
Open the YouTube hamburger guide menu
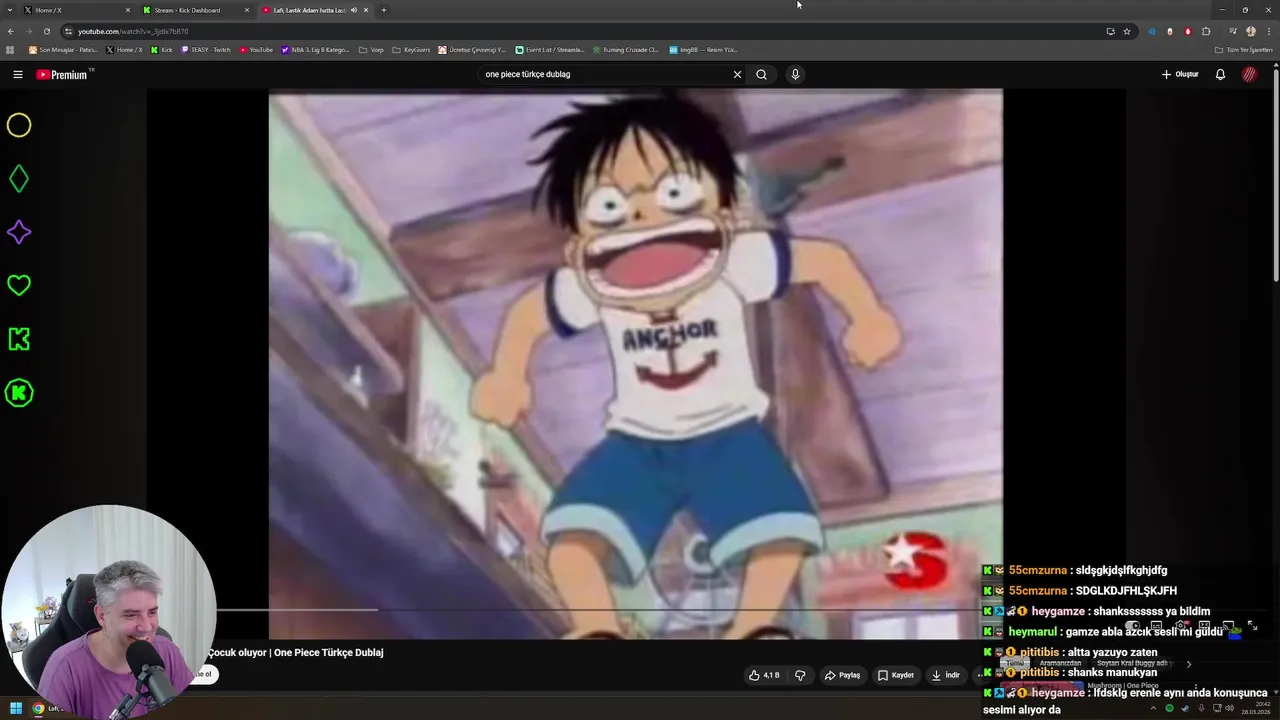click(x=17, y=74)
